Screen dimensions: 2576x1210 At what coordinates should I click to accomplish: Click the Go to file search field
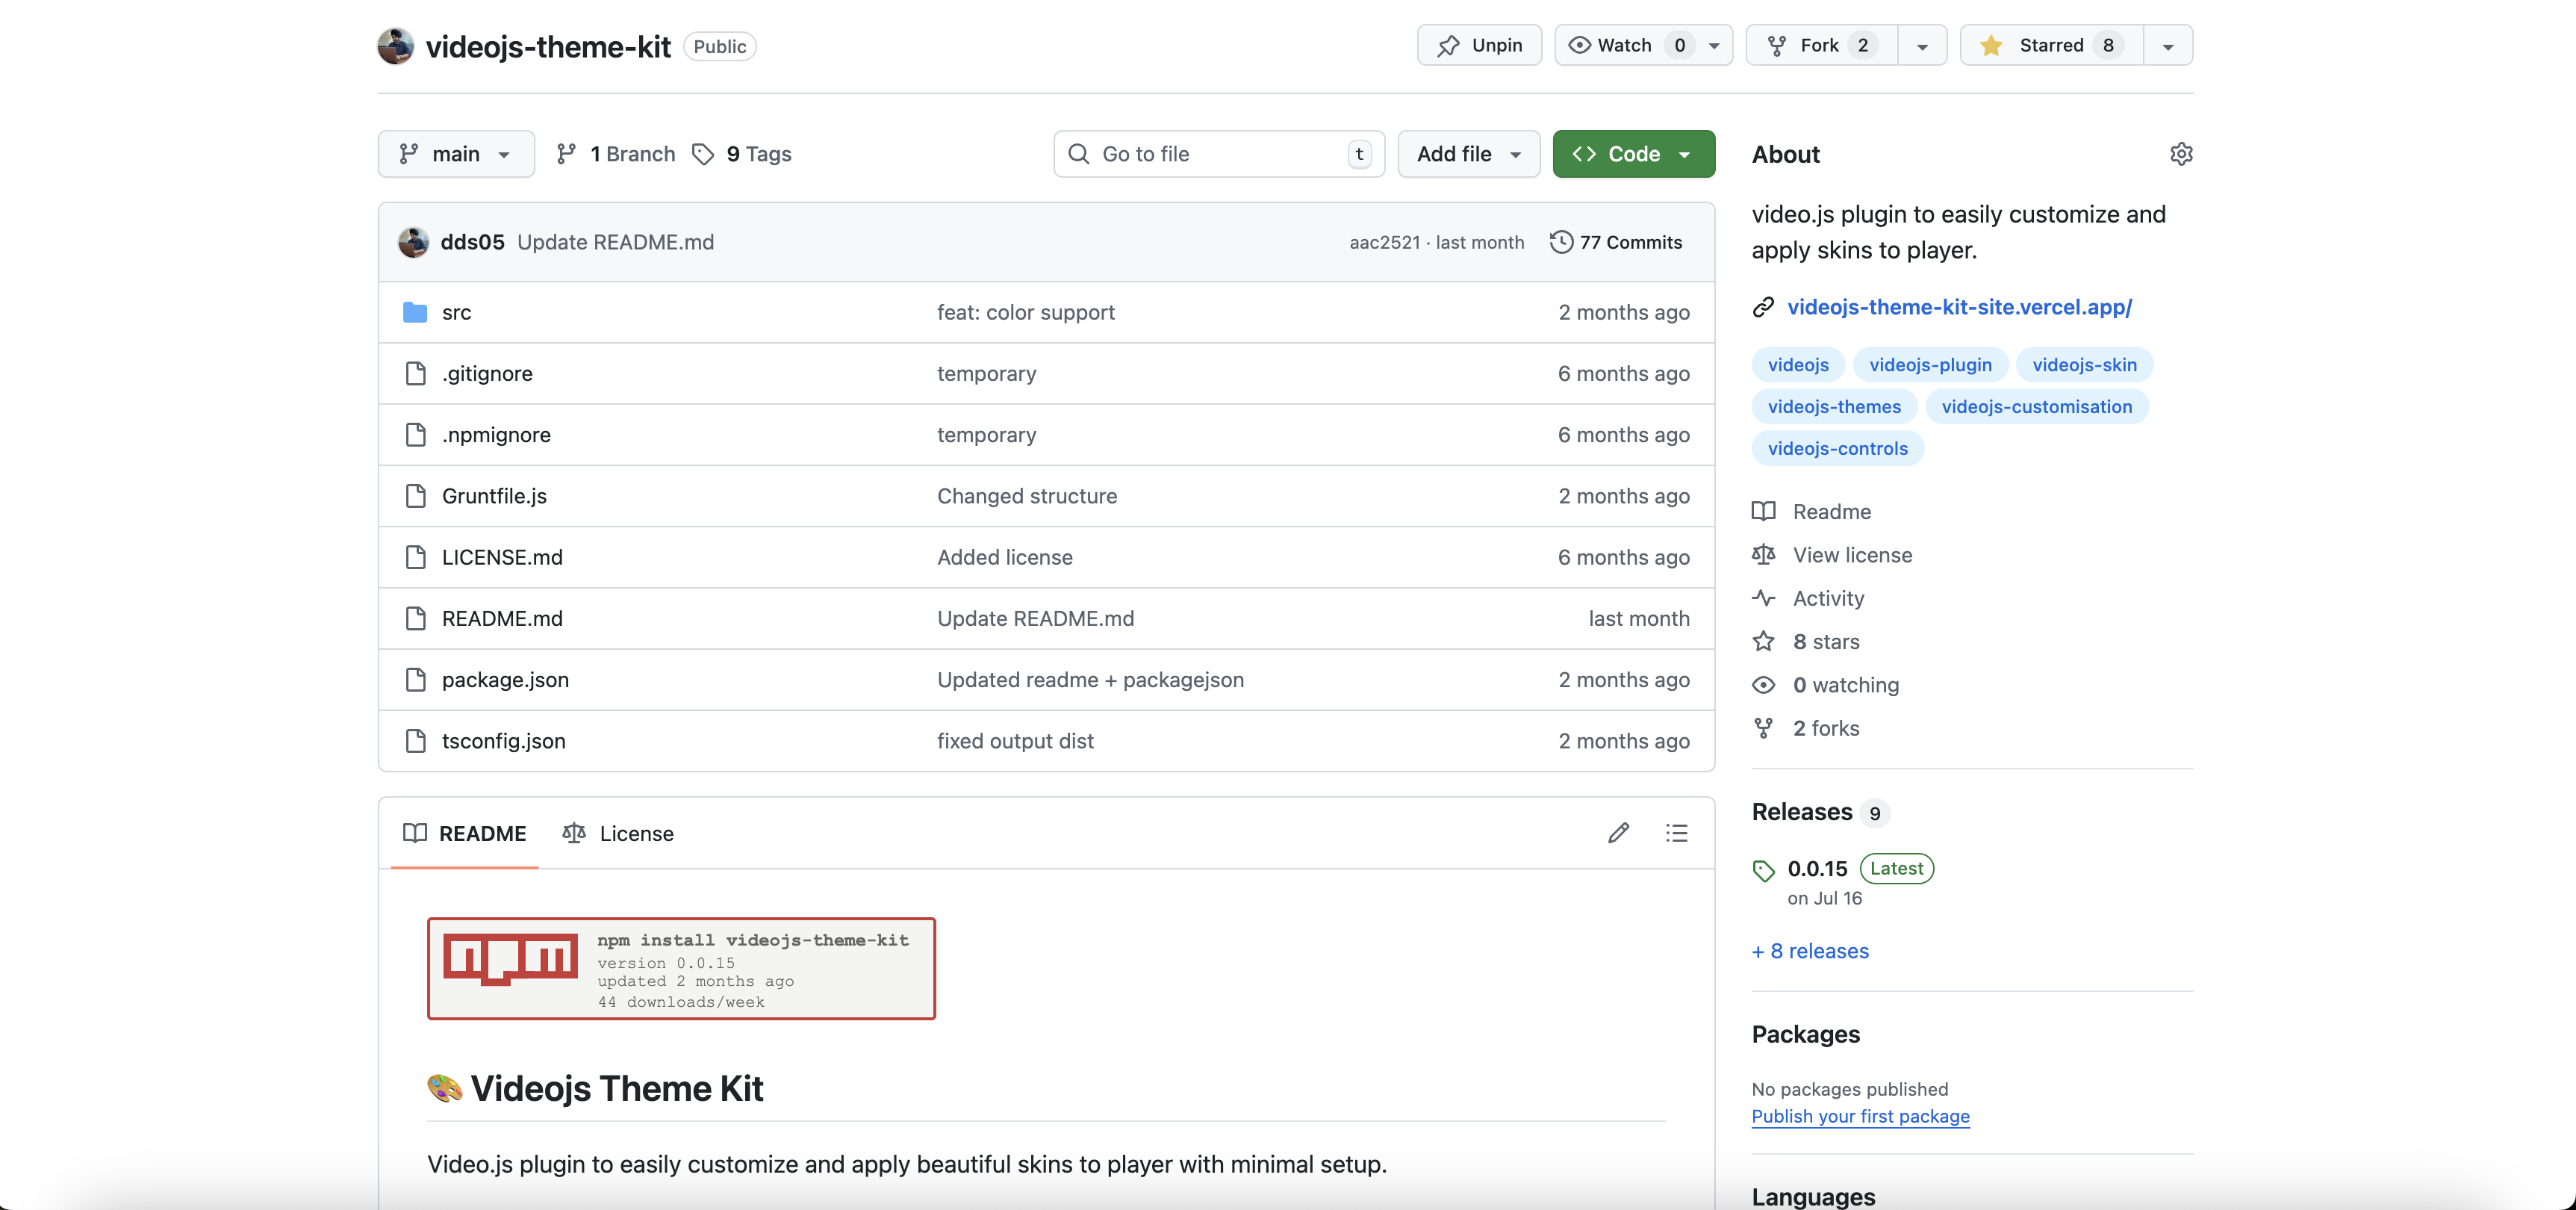pyautogui.click(x=1218, y=154)
